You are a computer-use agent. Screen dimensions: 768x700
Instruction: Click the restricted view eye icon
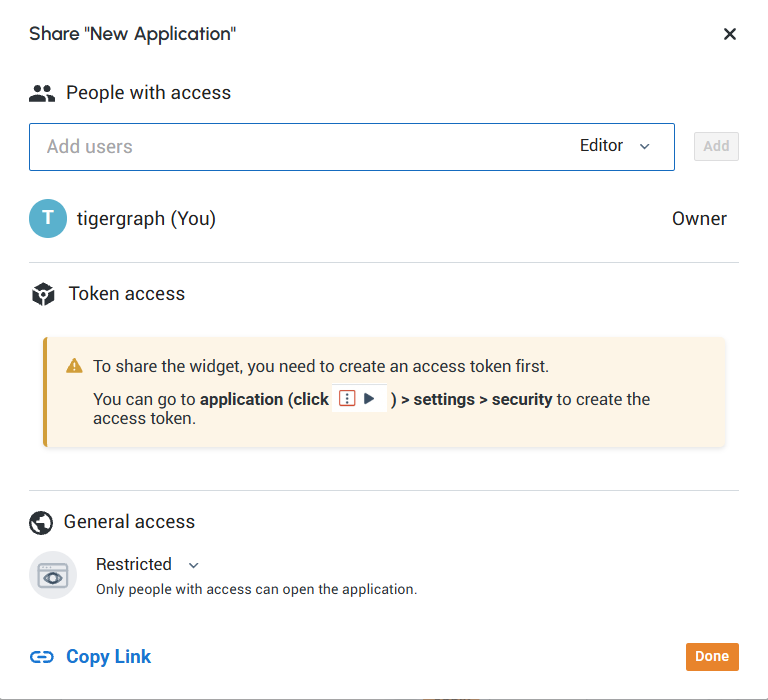tap(53, 575)
